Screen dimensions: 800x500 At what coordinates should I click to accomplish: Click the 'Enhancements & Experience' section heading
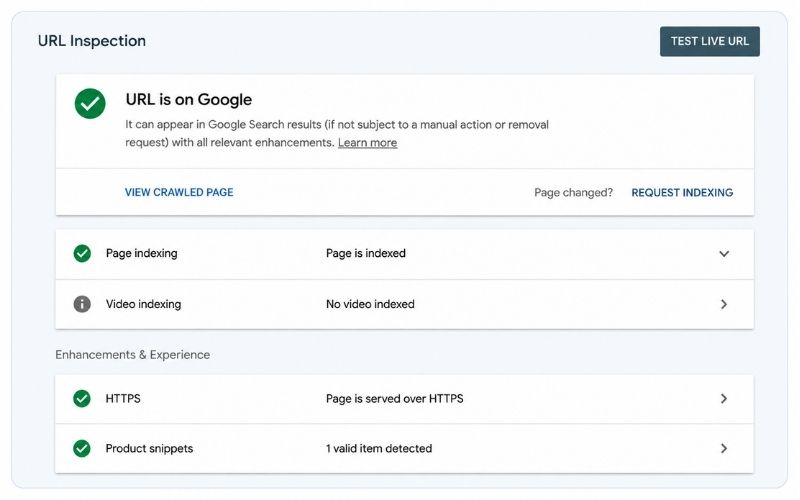pos(133,355)
